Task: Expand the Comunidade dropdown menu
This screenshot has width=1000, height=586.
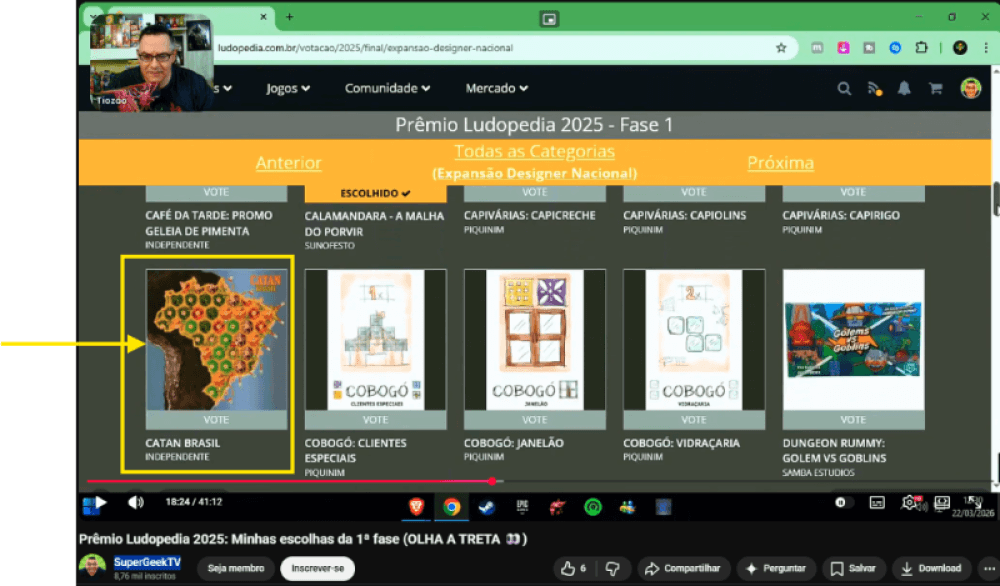Action: tap(387, 88)
